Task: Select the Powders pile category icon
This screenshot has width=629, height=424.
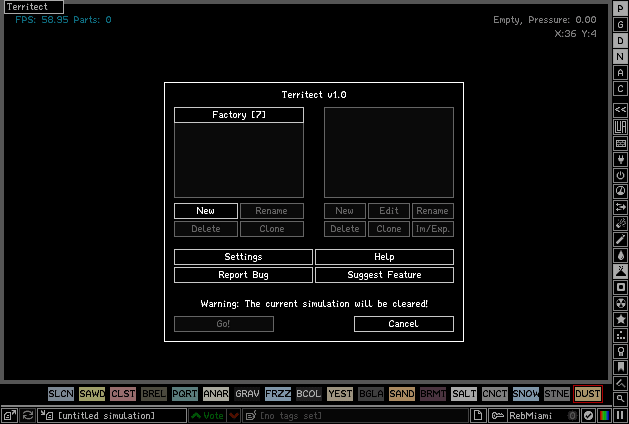Action: (x=620, y=272)
